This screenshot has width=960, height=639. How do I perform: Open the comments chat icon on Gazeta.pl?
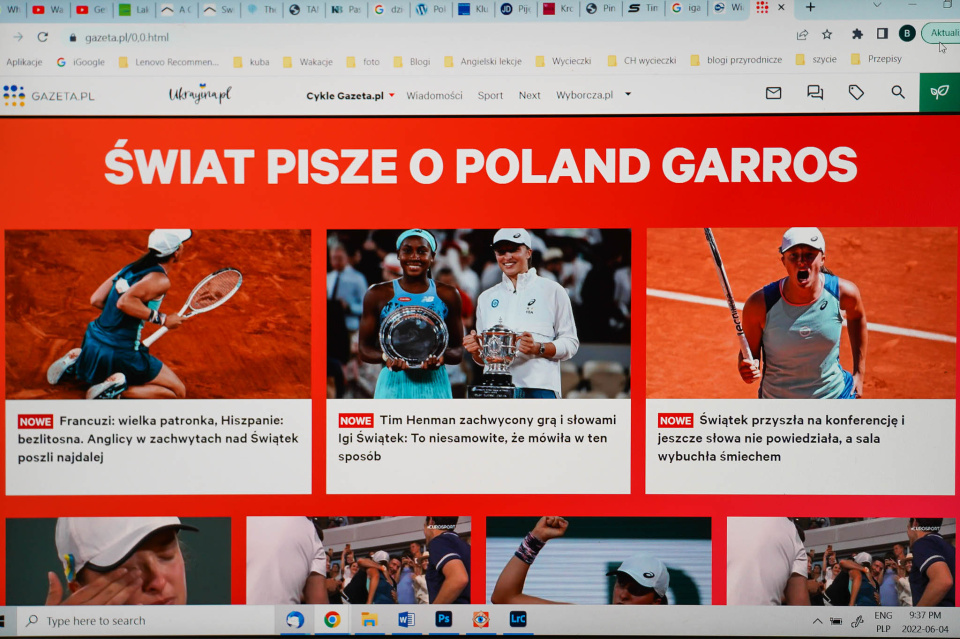pyautogui.click(x=815, y=92)
